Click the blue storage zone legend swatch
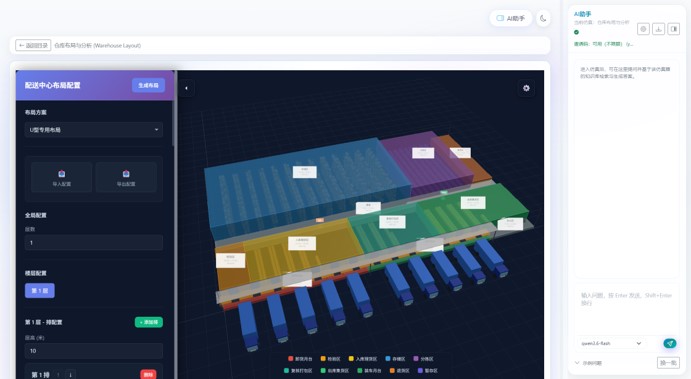The height and width of the screenshot is (379, 691). pyautogui.click(x=388, y=359)
